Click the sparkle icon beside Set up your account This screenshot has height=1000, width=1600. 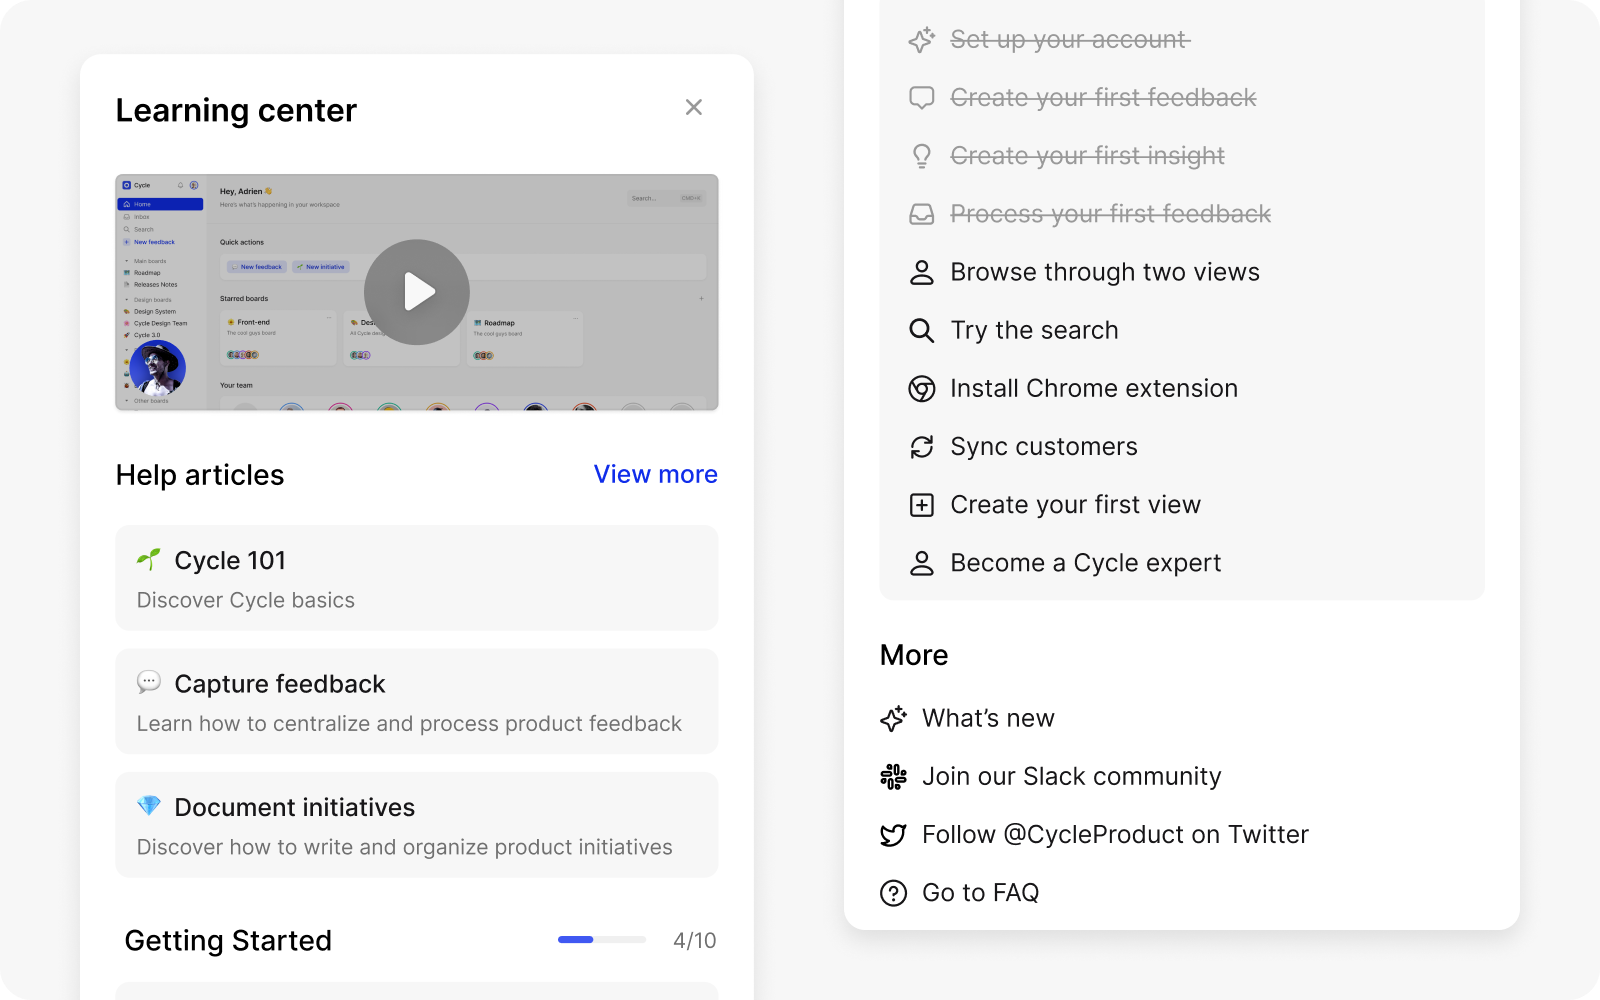tap(921, 40)
